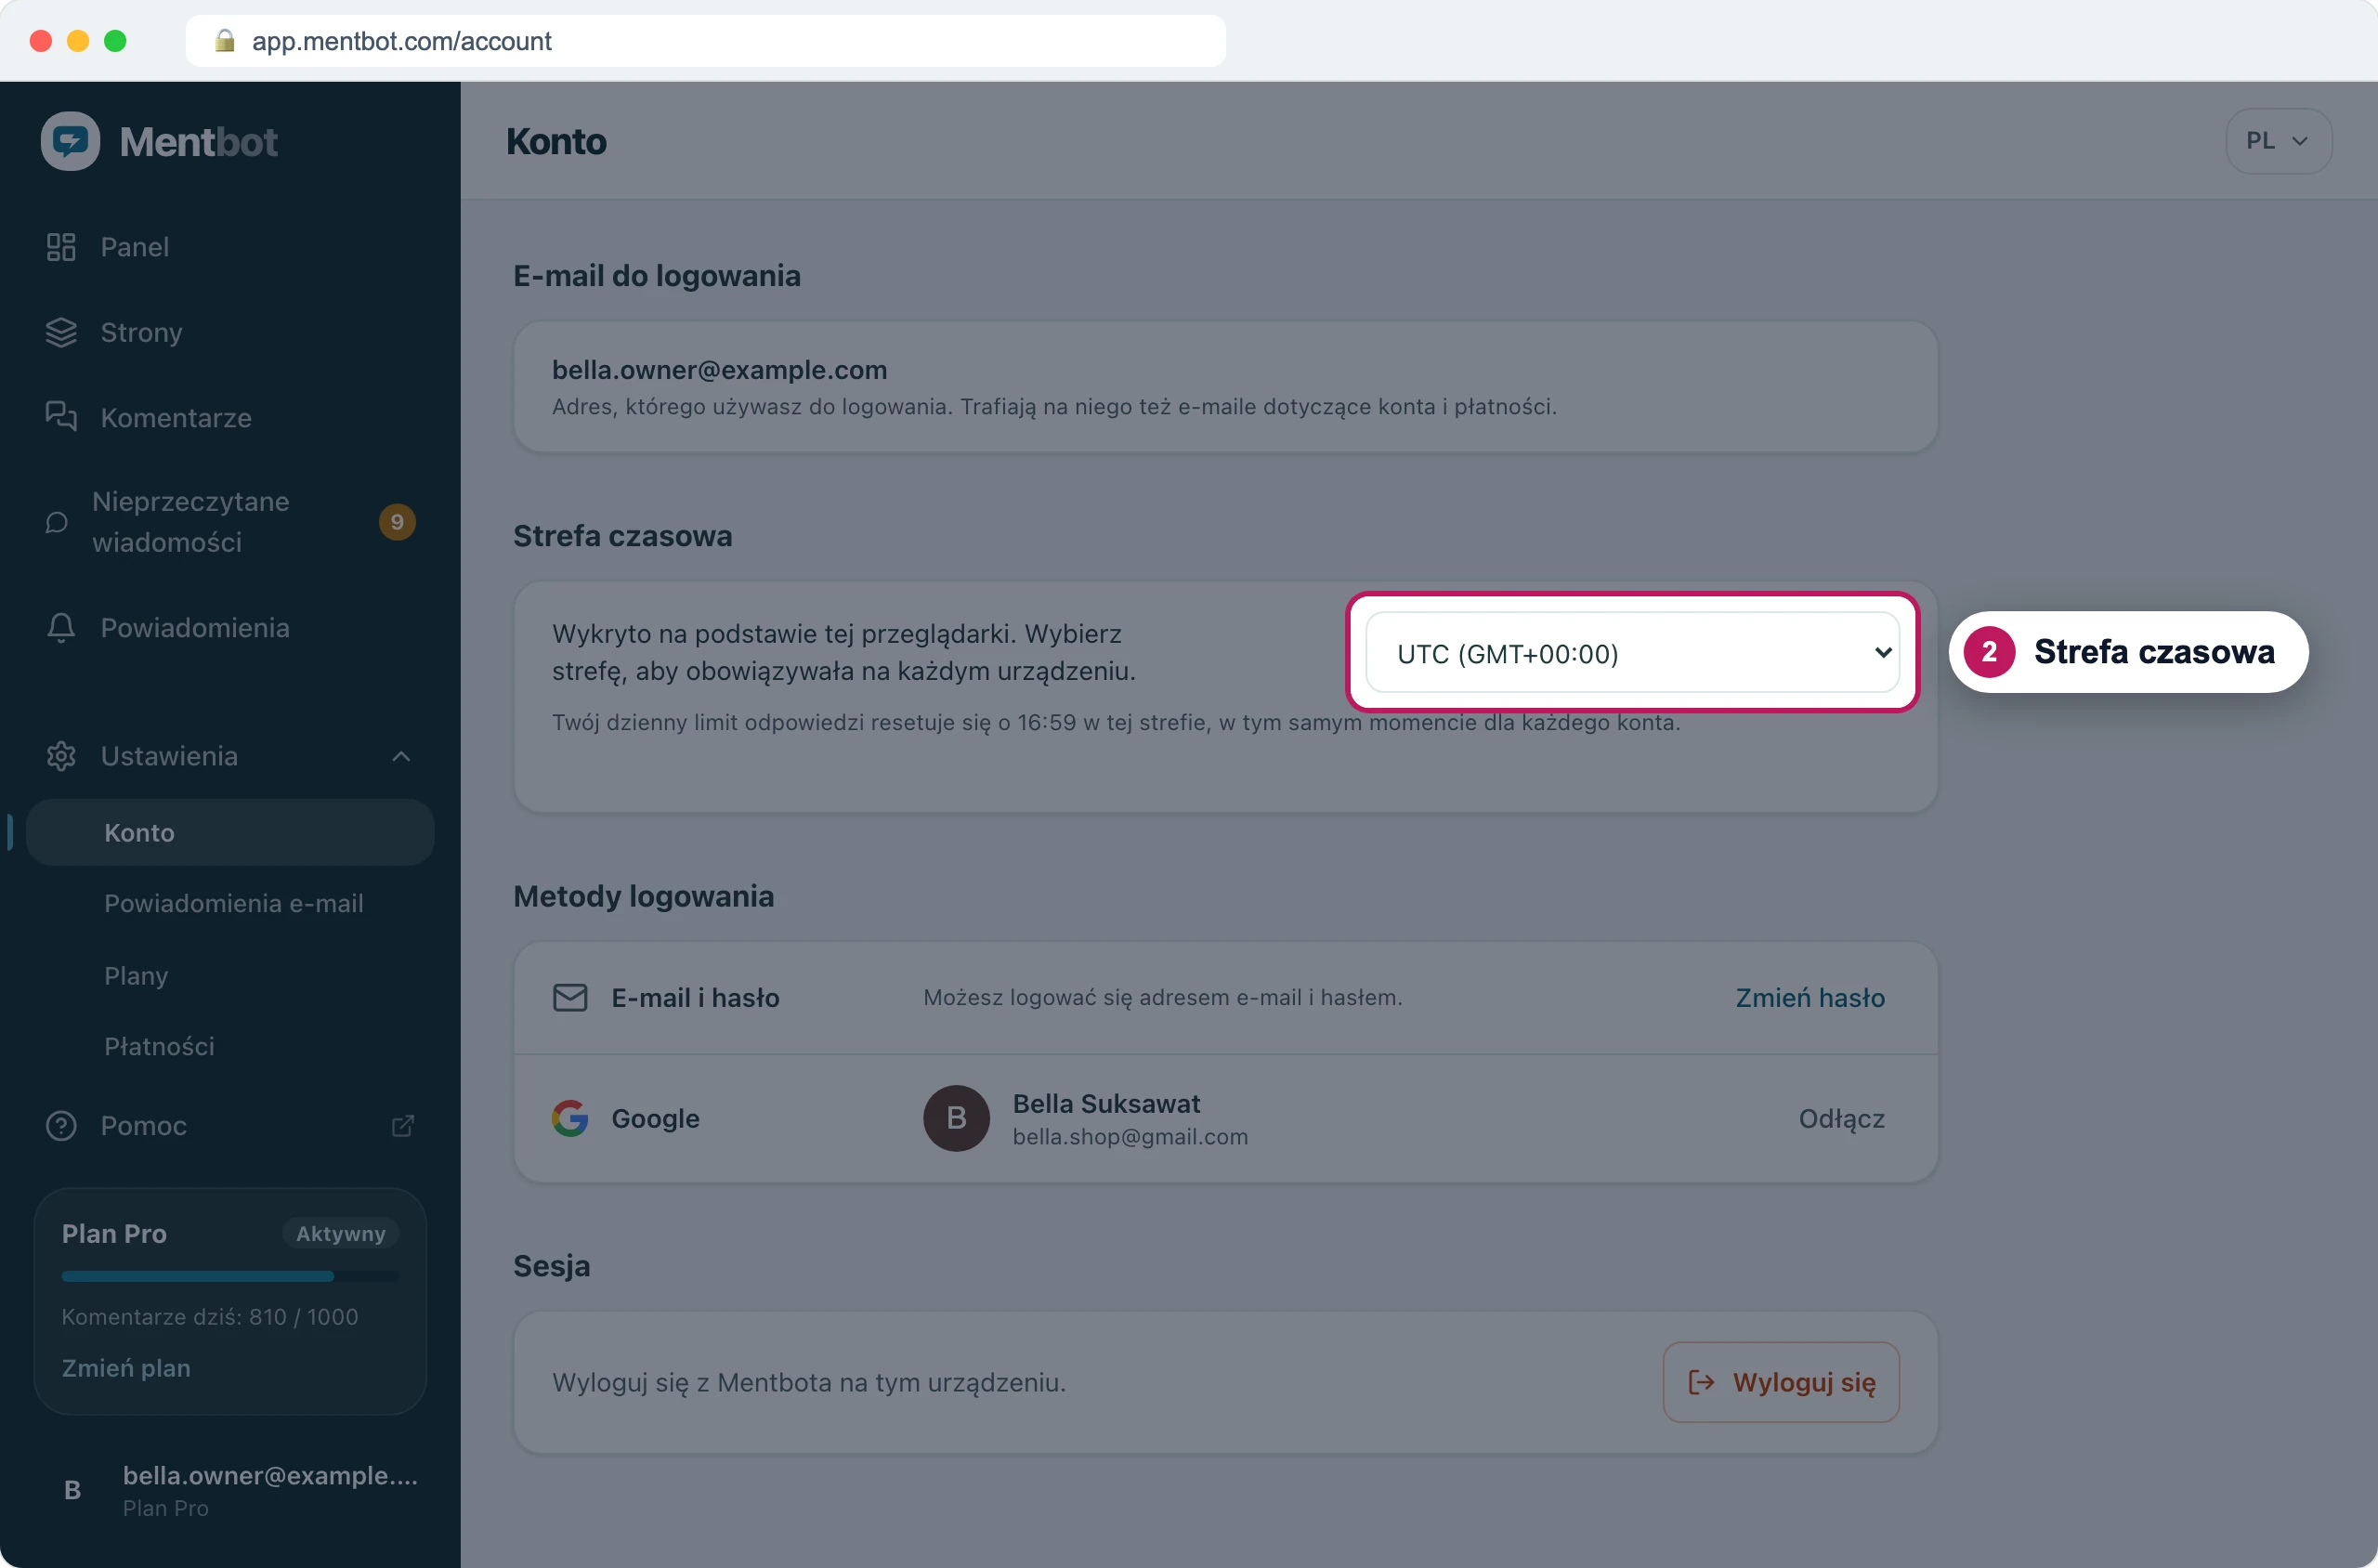2378x1568 pixels.
Task: Click the Pomoc question mark icon
Action: click(61, 1126)
